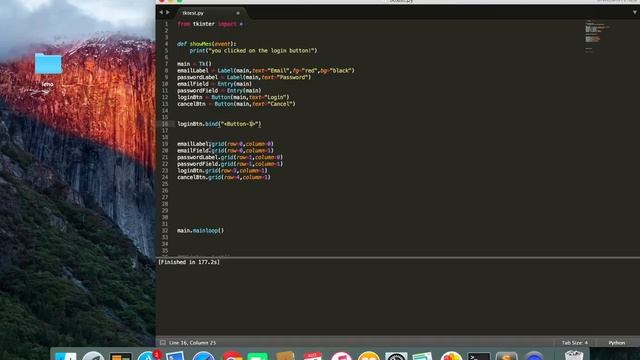
Task: Open the App Store dock icon
Action: point(148,356)
